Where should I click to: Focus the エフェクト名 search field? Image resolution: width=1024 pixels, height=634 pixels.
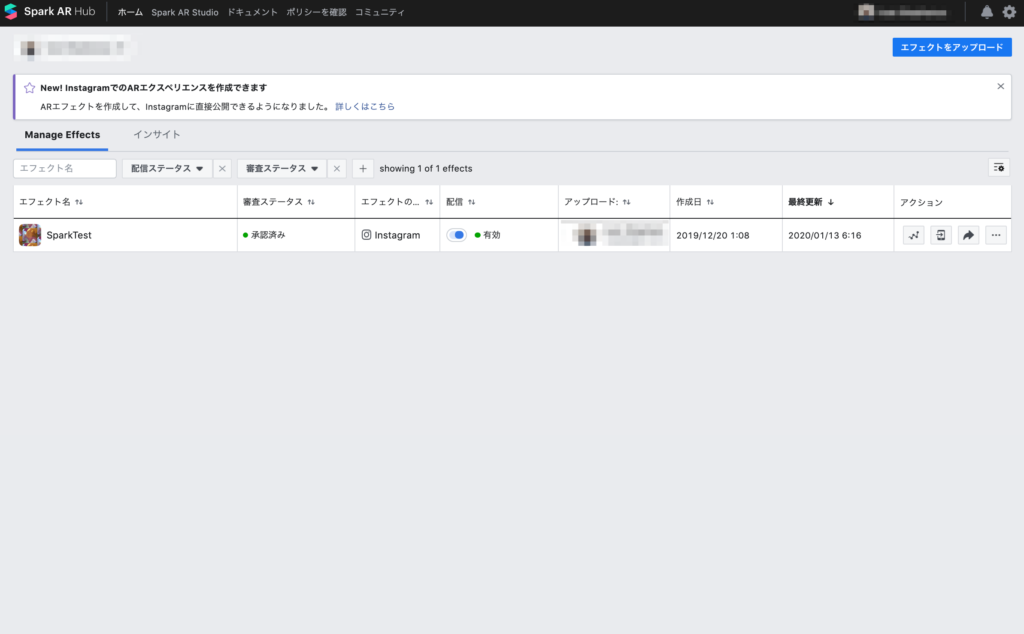(x=65, y=168)
